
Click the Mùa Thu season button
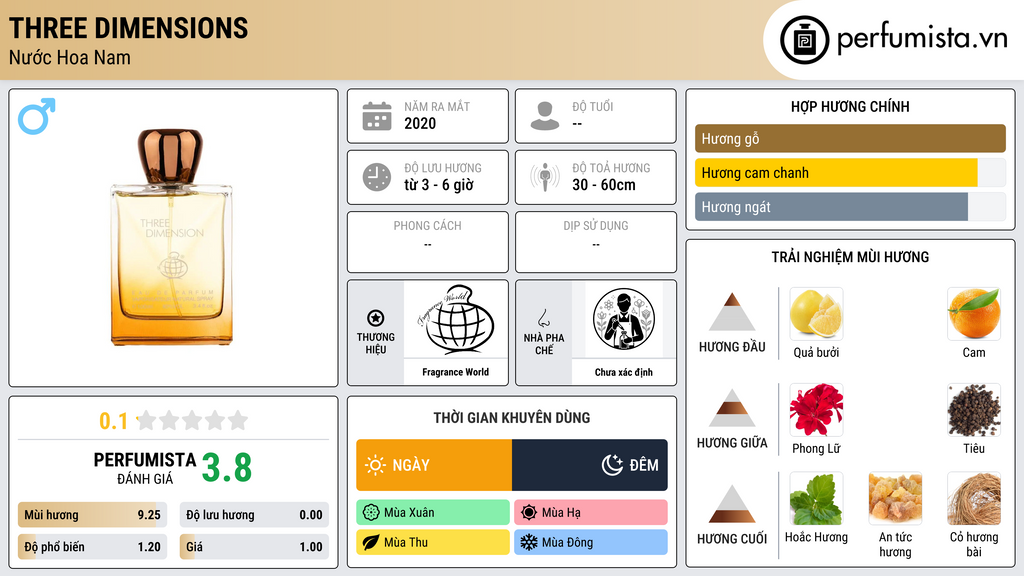point(433,542)
